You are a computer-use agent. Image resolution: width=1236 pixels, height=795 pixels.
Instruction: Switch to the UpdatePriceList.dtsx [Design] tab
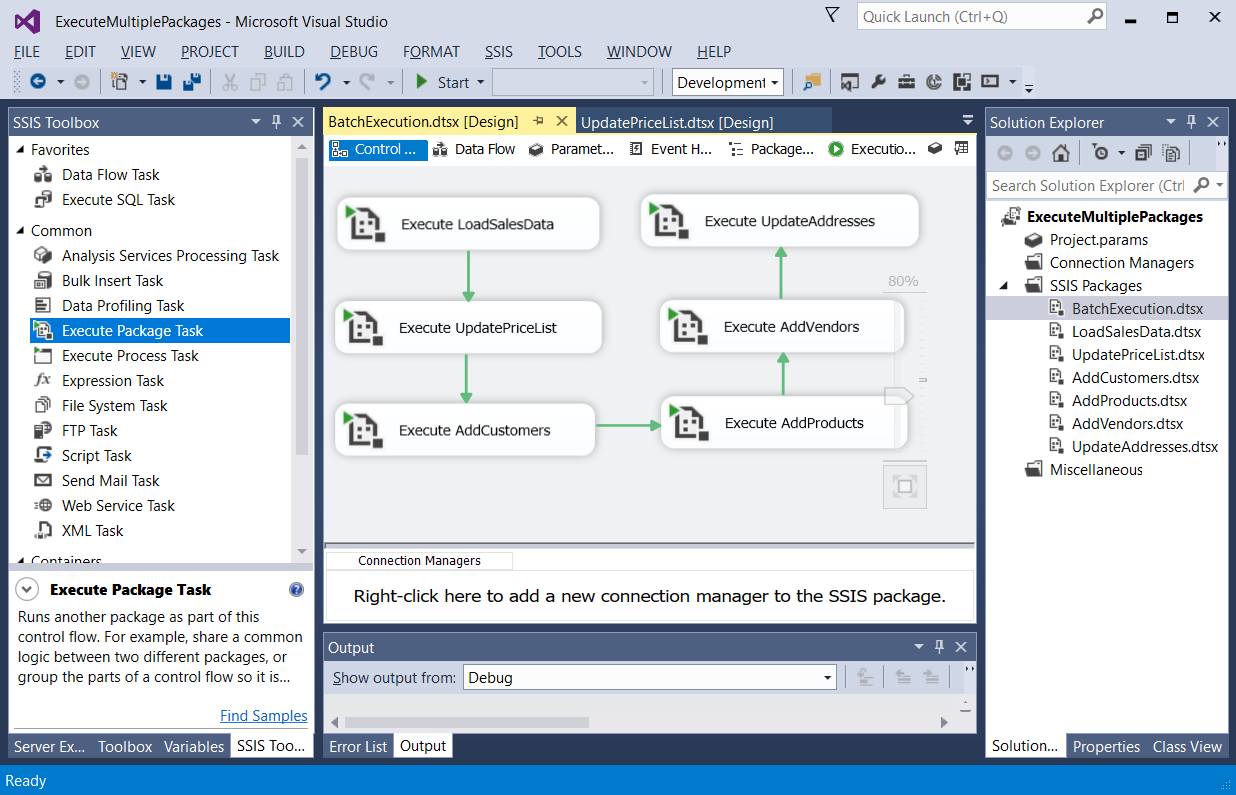tap(677, 122)
